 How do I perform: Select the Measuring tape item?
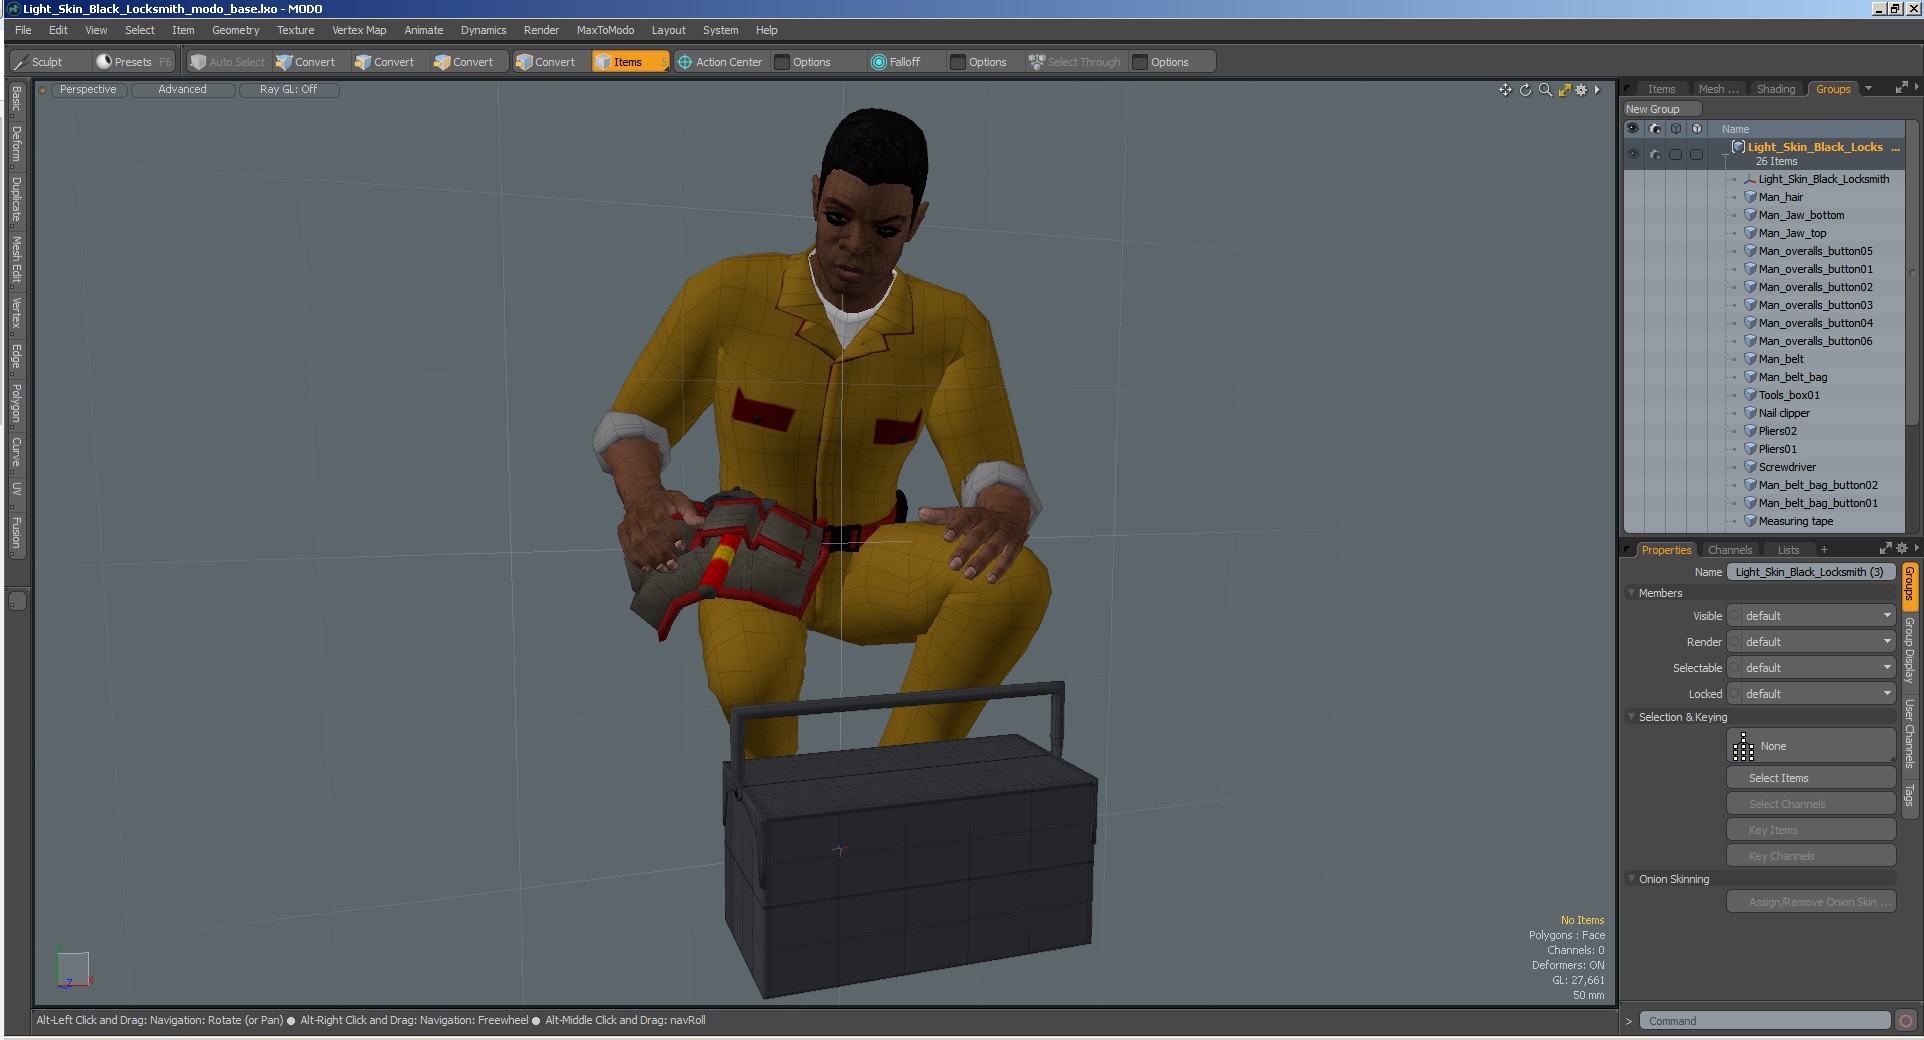click(x=1796, y=521)
